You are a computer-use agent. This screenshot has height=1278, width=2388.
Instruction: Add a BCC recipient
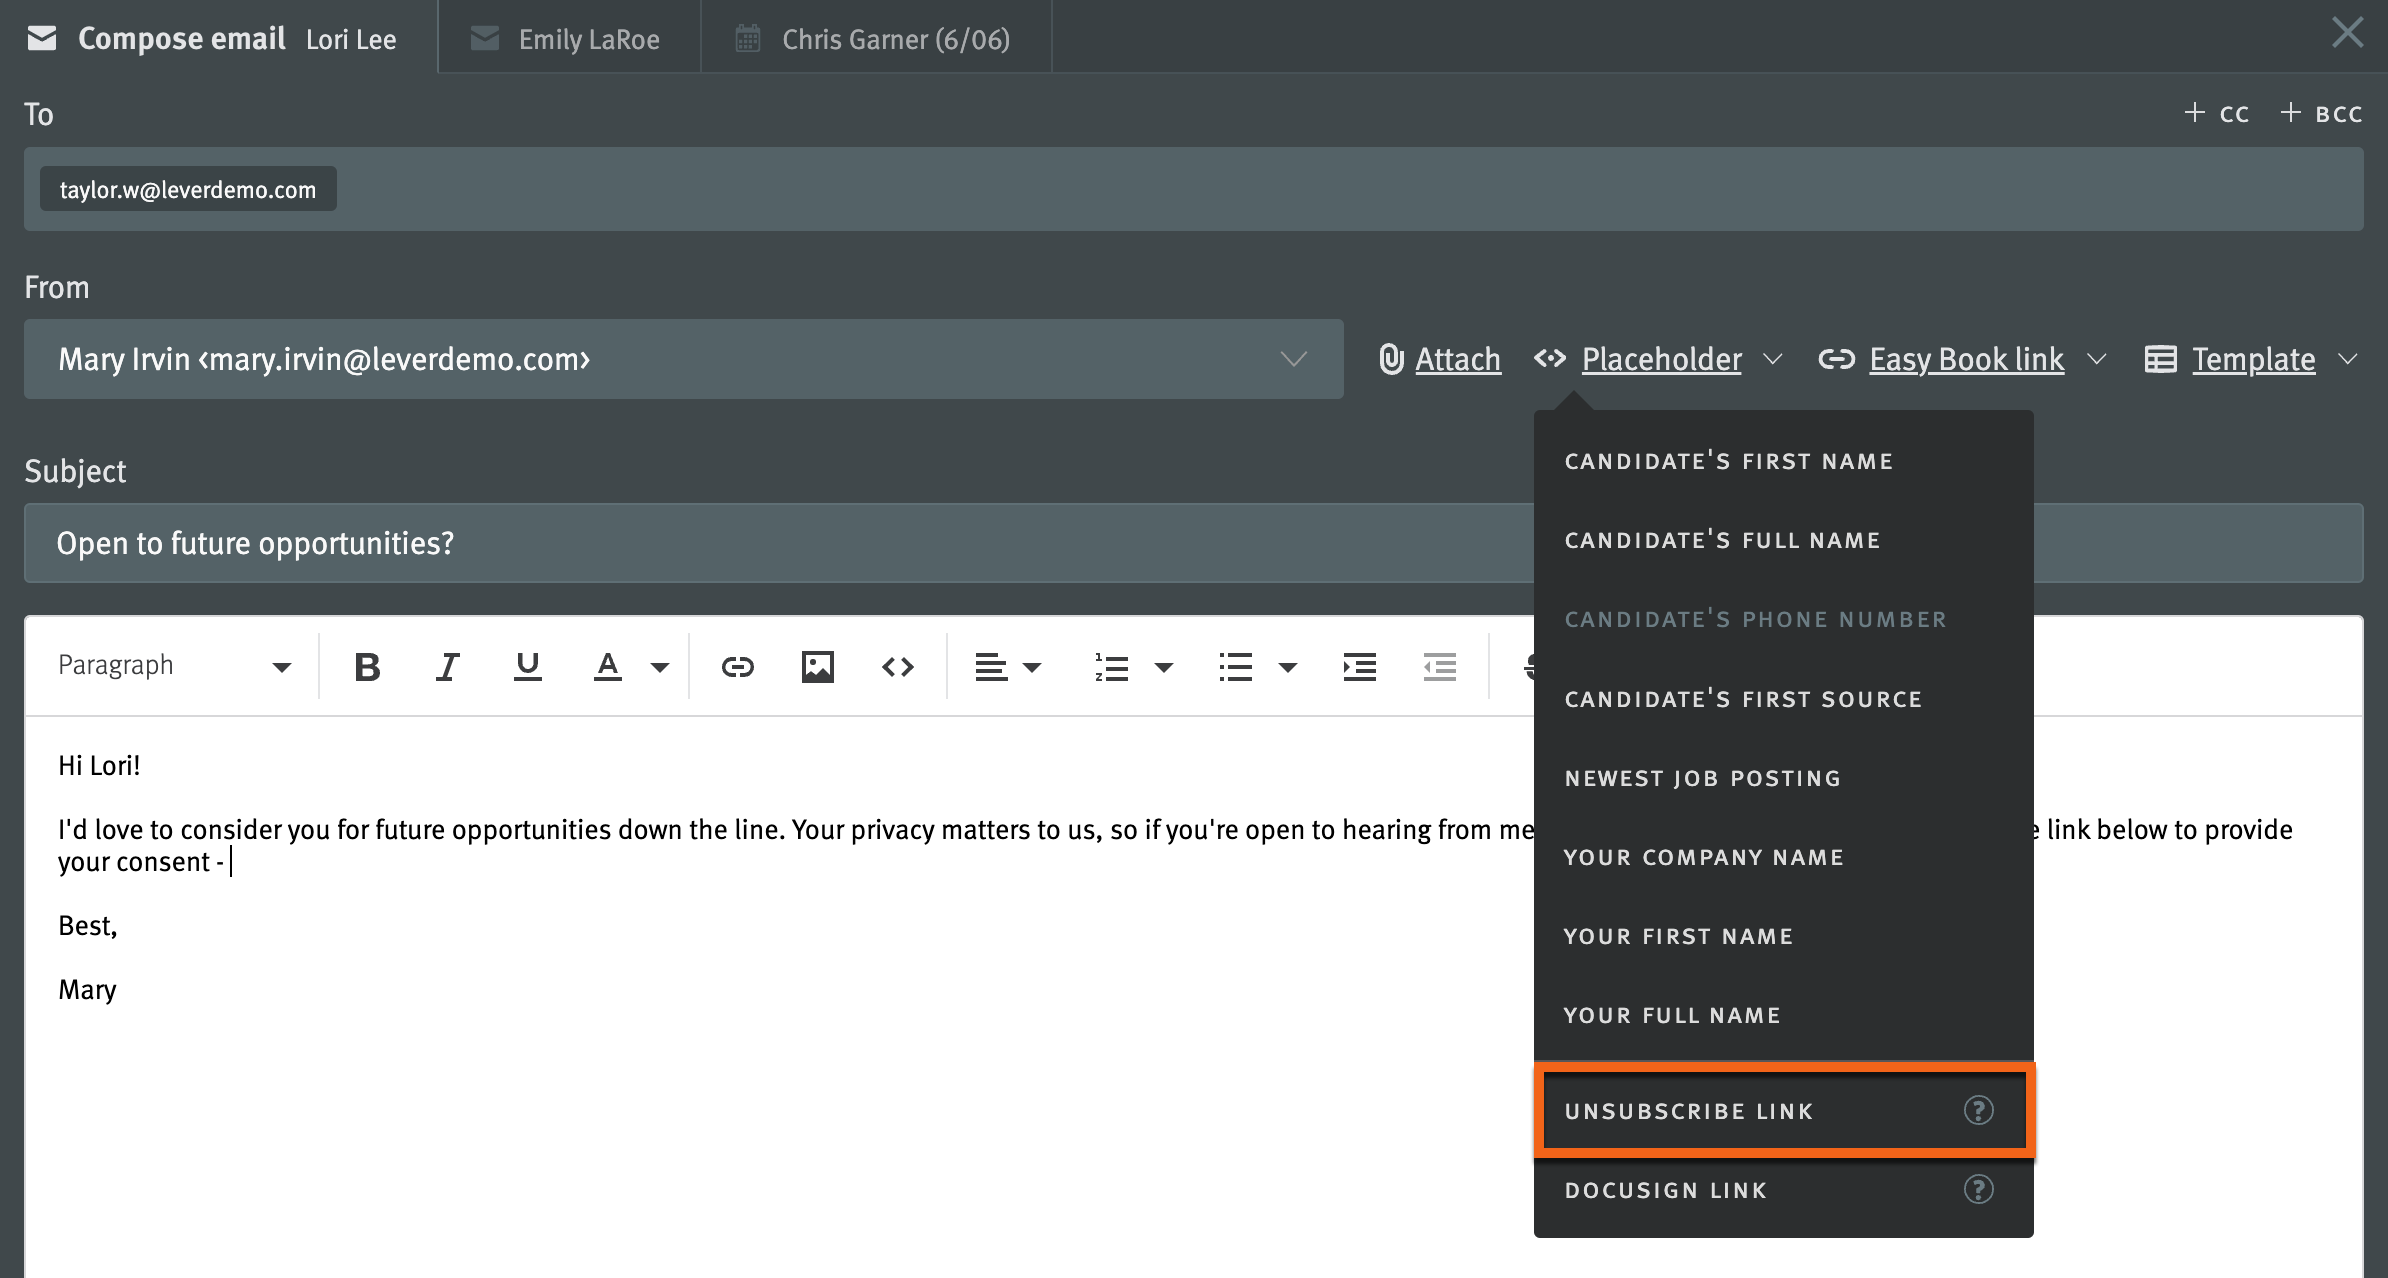click(x=2320, y=113)
